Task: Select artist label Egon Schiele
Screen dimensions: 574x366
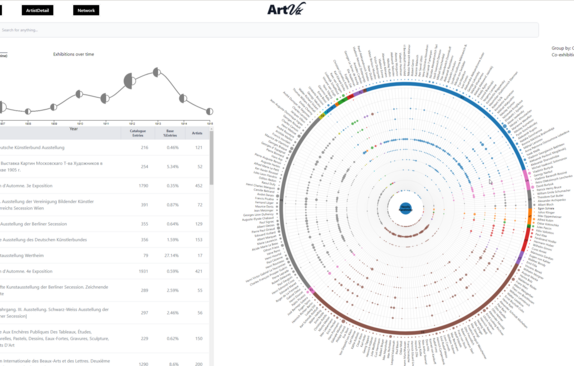Action: [x=546, y=208]
